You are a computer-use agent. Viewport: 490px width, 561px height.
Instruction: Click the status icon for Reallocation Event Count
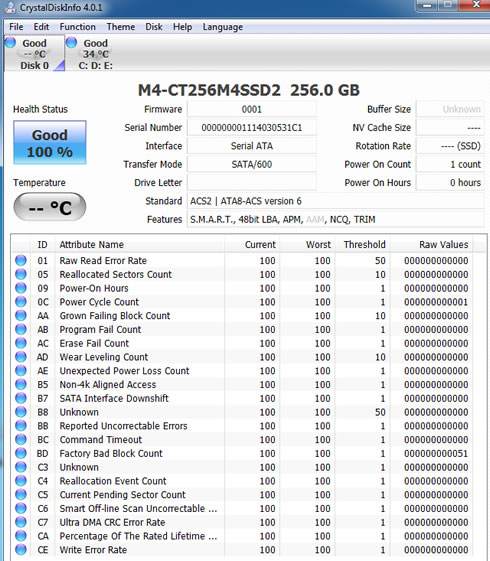21,481
